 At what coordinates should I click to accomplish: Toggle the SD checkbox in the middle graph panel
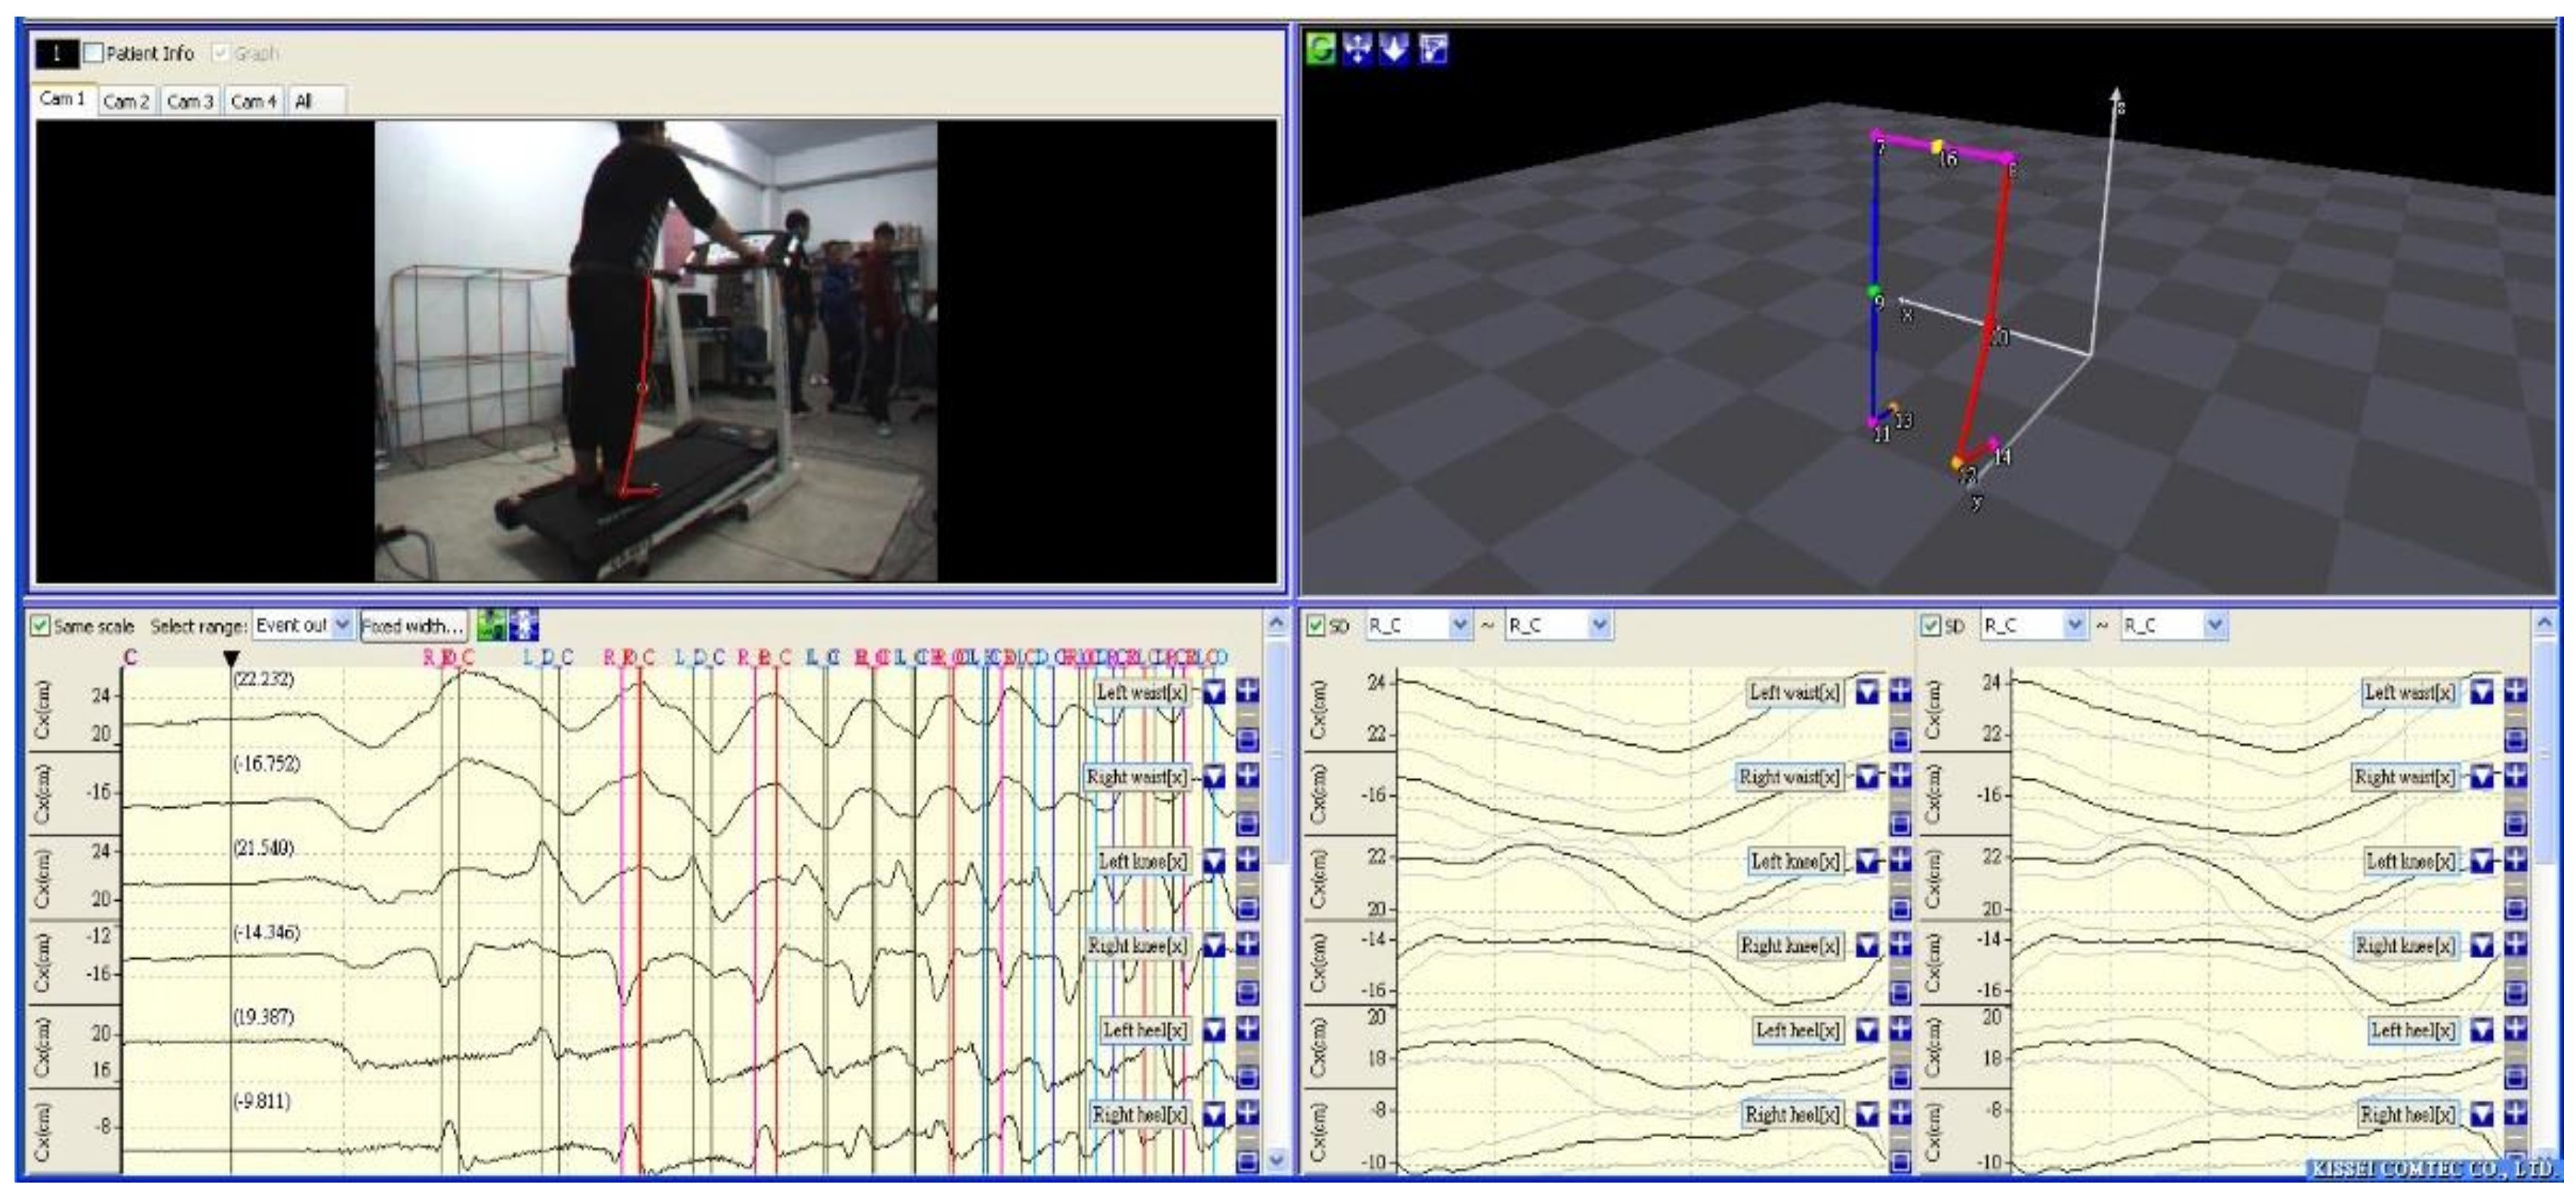click(x=1317, y=626)
